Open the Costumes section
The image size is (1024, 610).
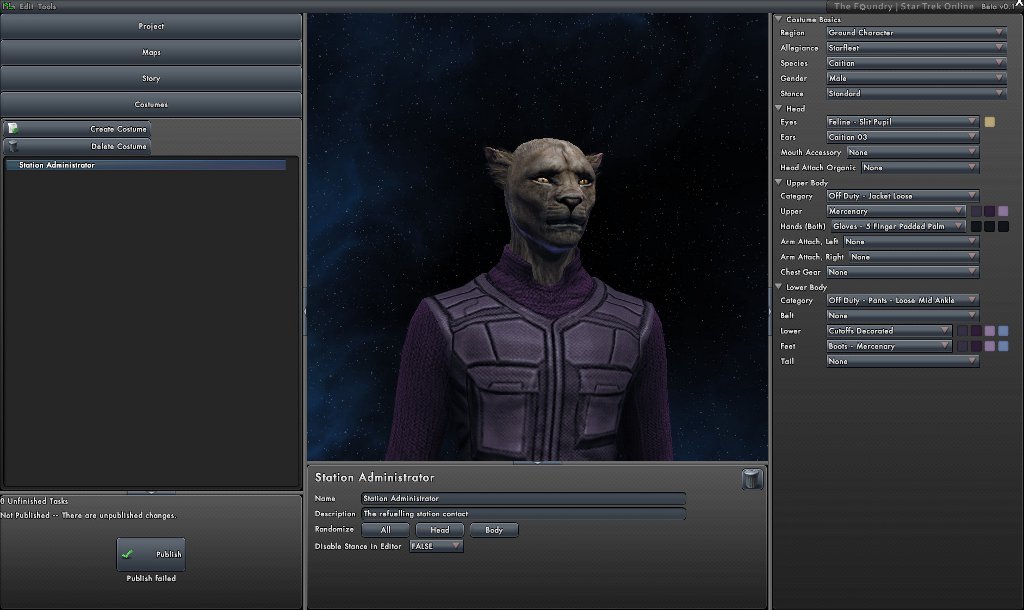tap(151, 104)
